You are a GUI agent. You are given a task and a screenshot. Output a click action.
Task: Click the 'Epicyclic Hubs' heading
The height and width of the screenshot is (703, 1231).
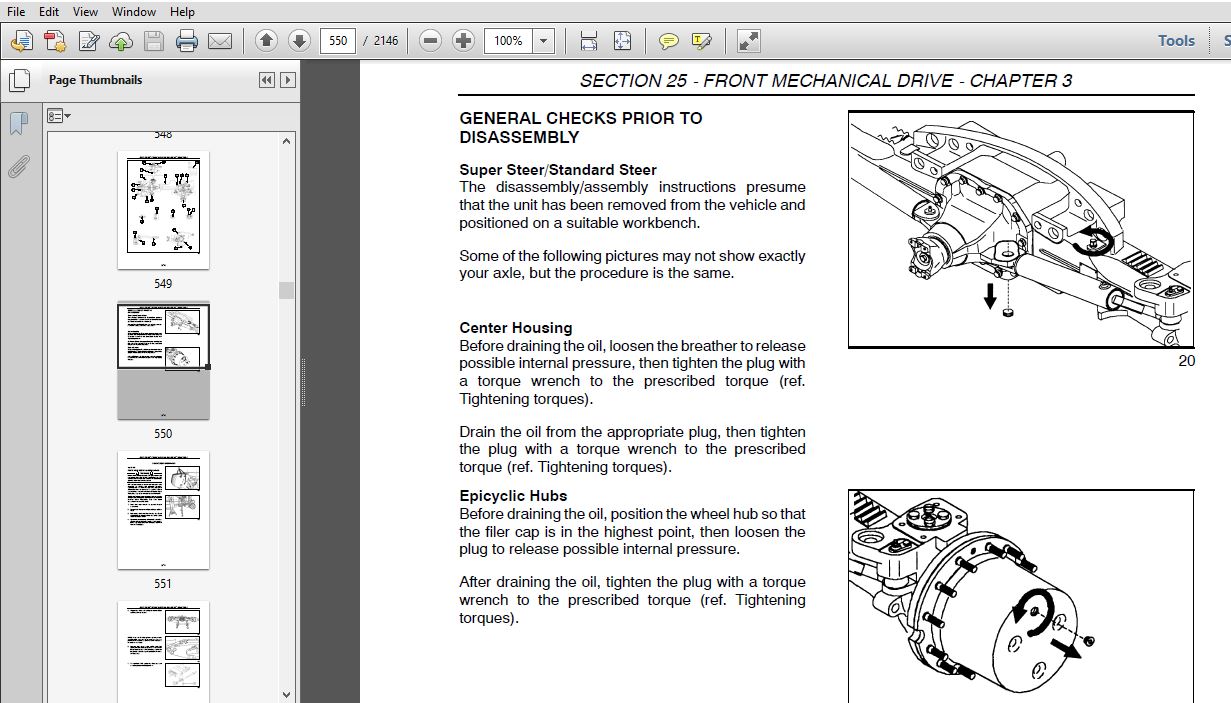(513, 496)
